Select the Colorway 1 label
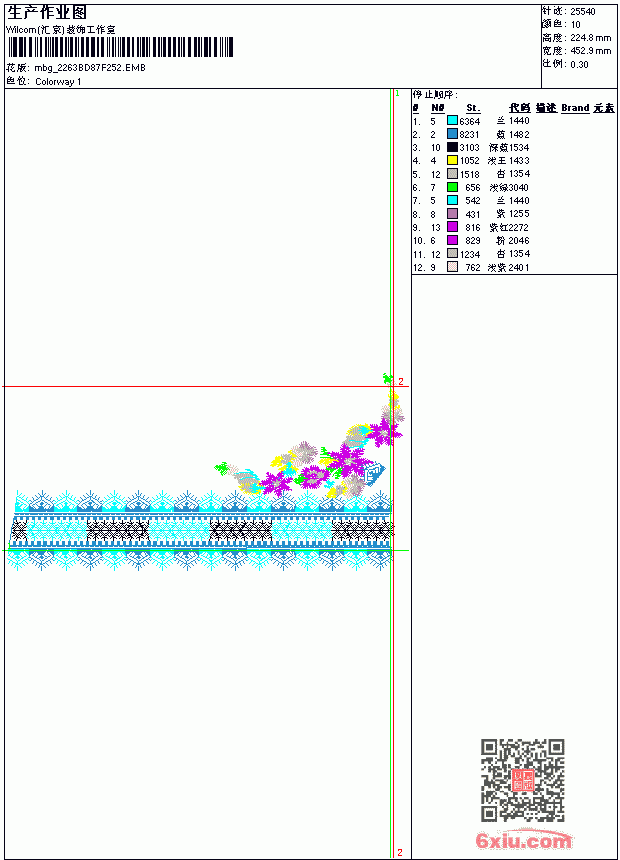Screen dimensions: 620x860 coord(58,82)
